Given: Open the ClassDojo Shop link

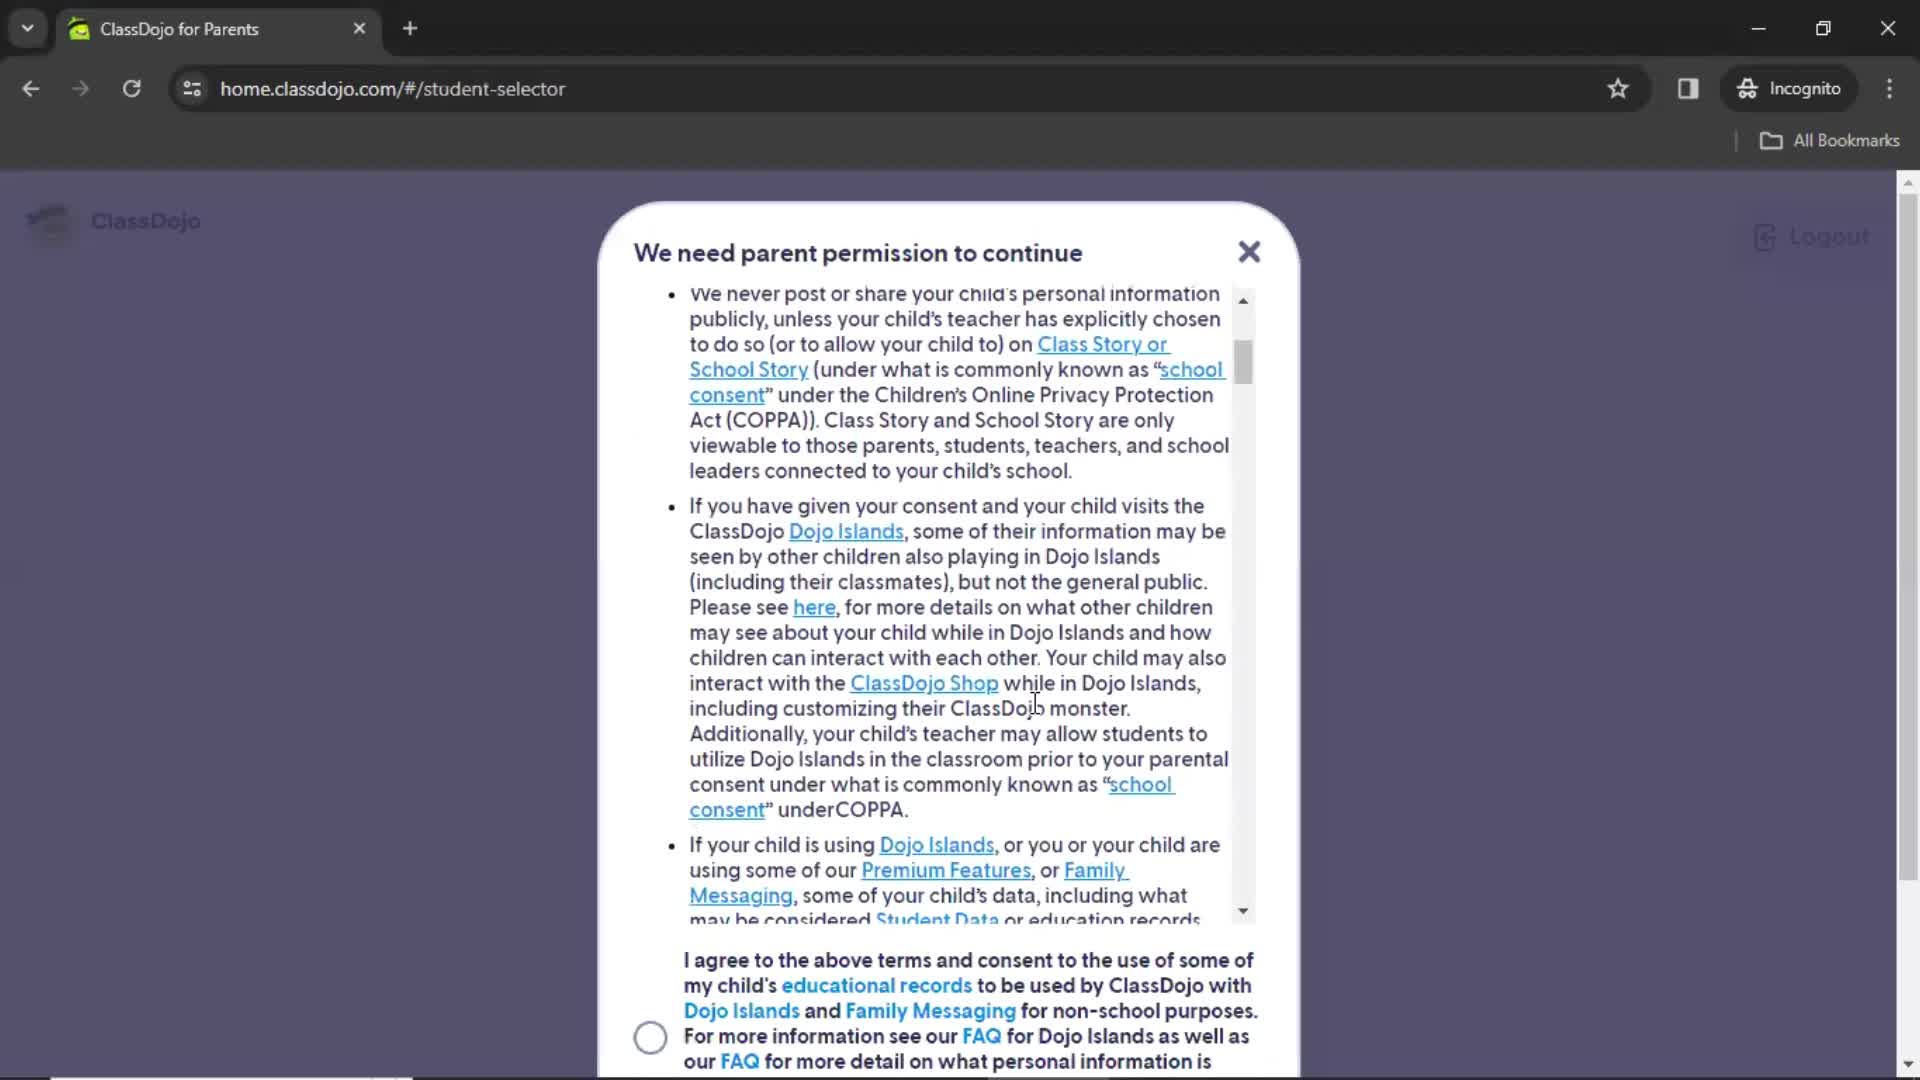Looking at the screenshot, I should click(x=924, y=683).
